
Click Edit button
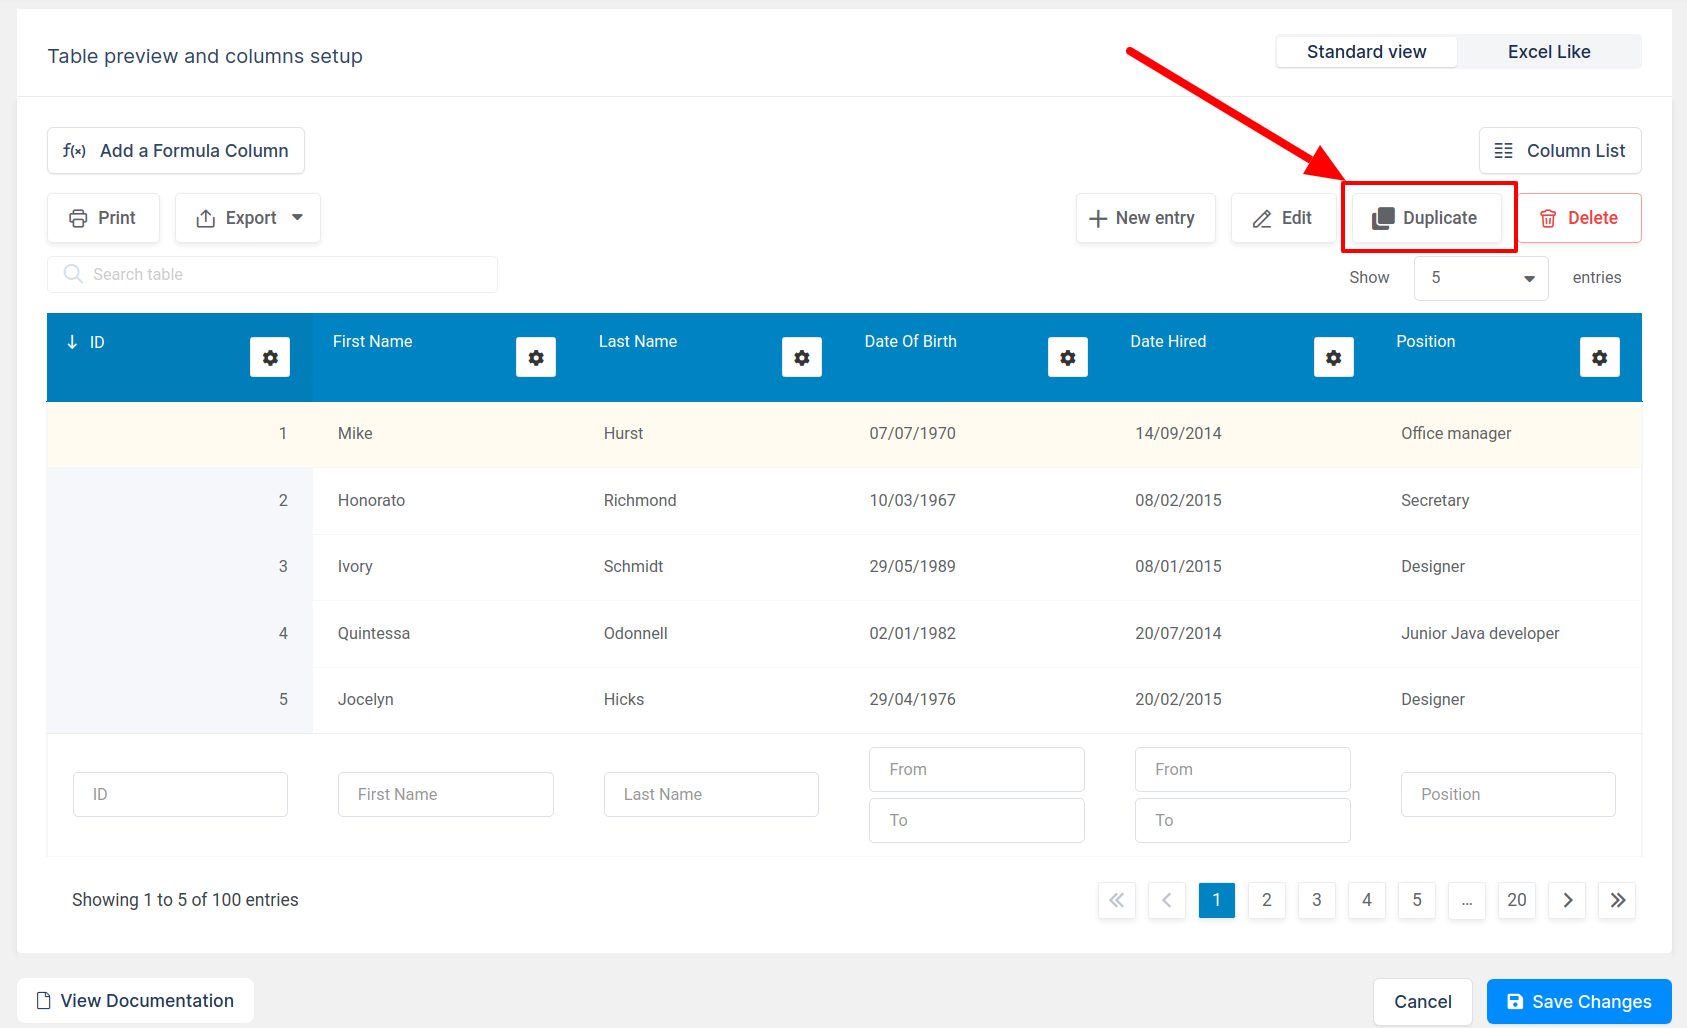[x=1283, y=218]
